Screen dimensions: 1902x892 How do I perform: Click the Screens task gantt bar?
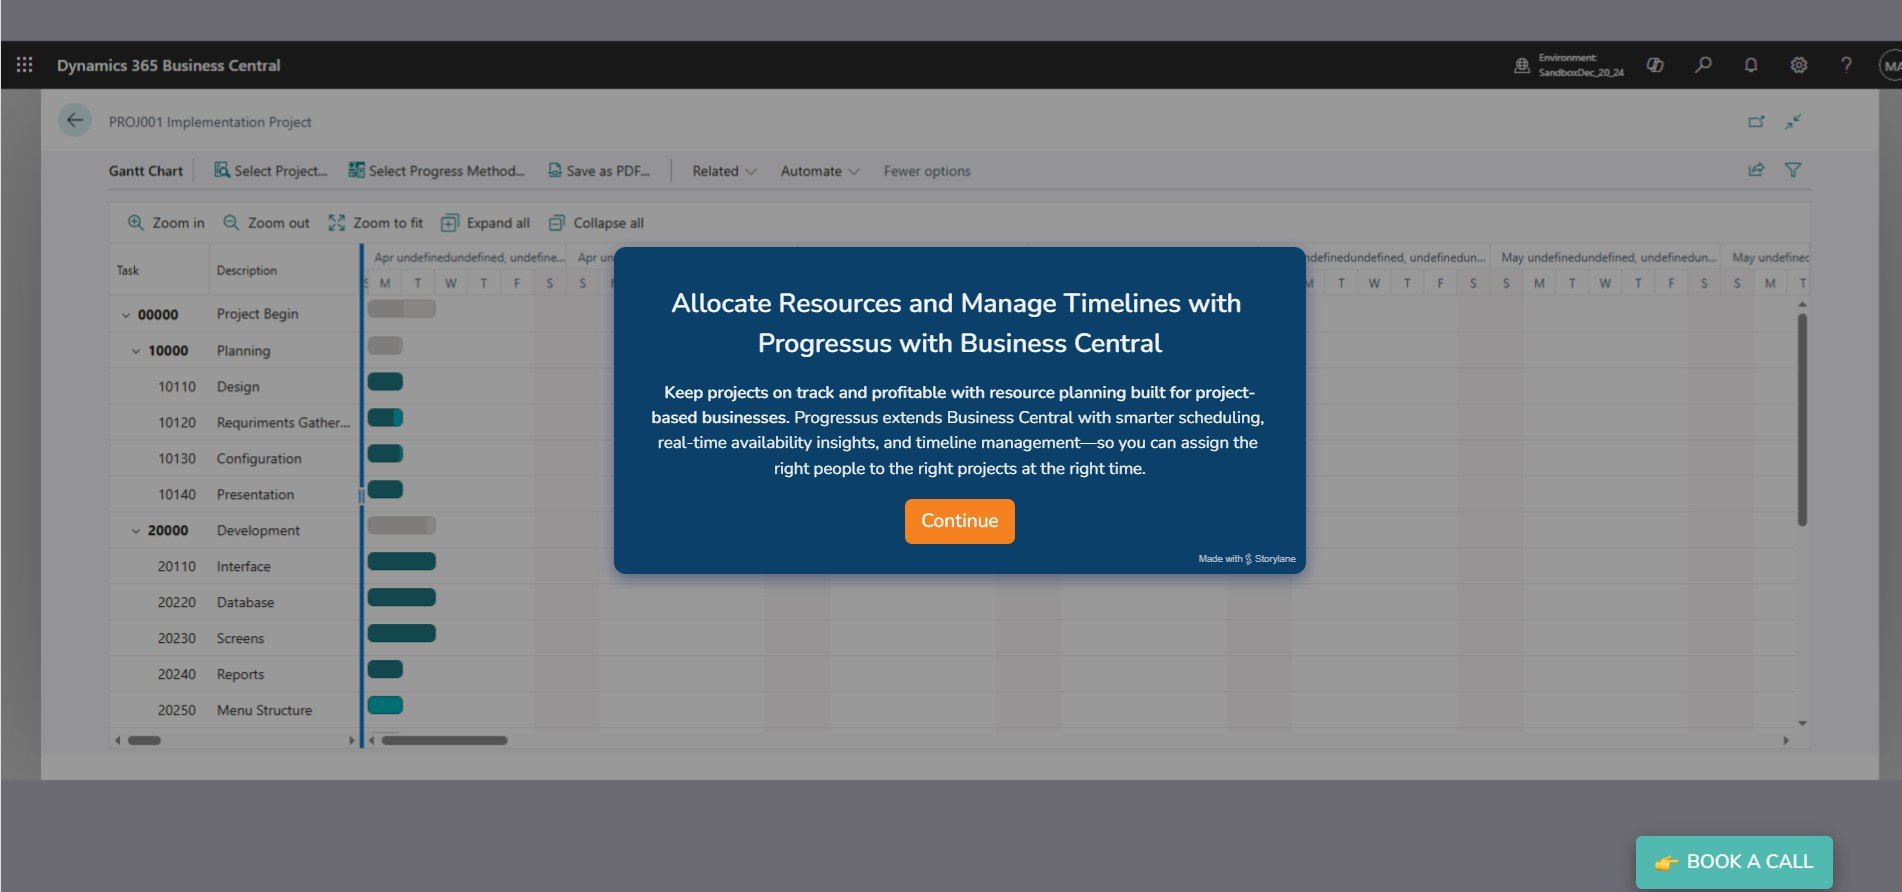pyautogui.click(x=402, y=633)
